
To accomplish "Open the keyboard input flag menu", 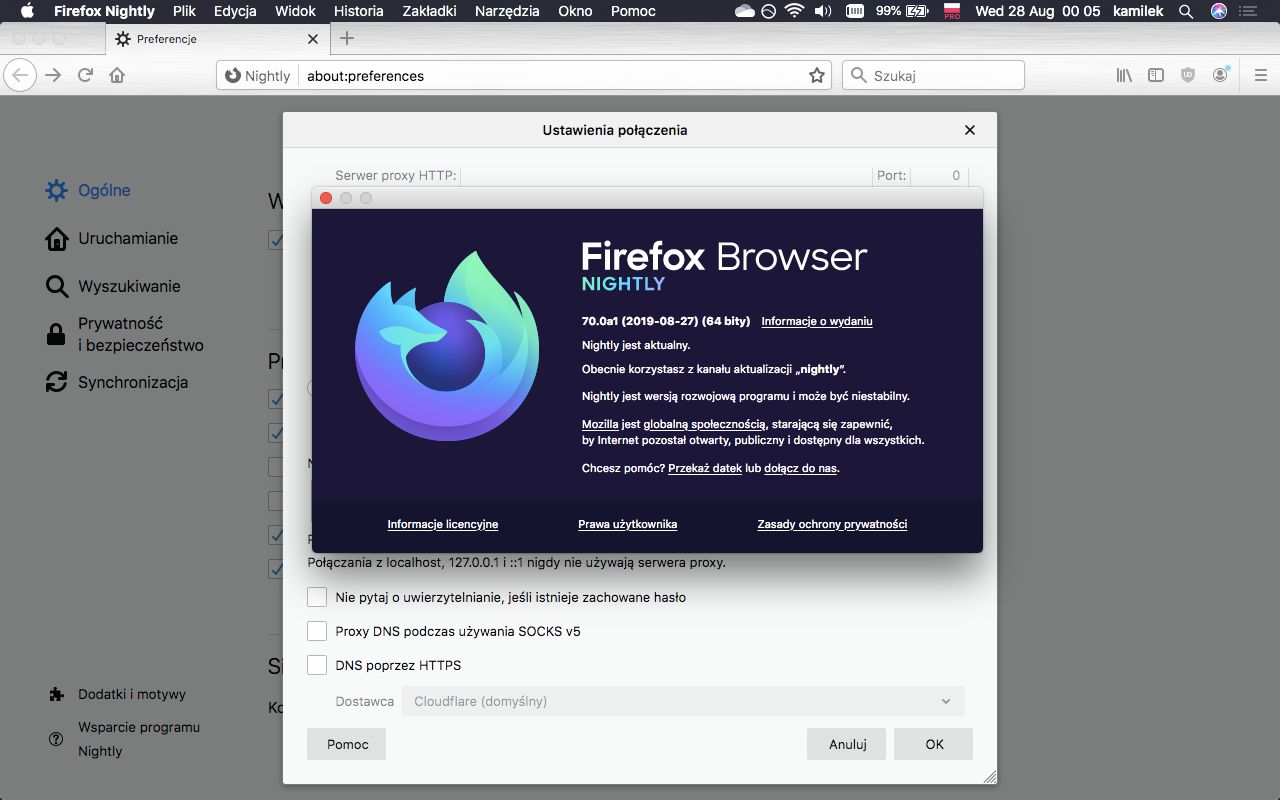I will coord(950,11).
